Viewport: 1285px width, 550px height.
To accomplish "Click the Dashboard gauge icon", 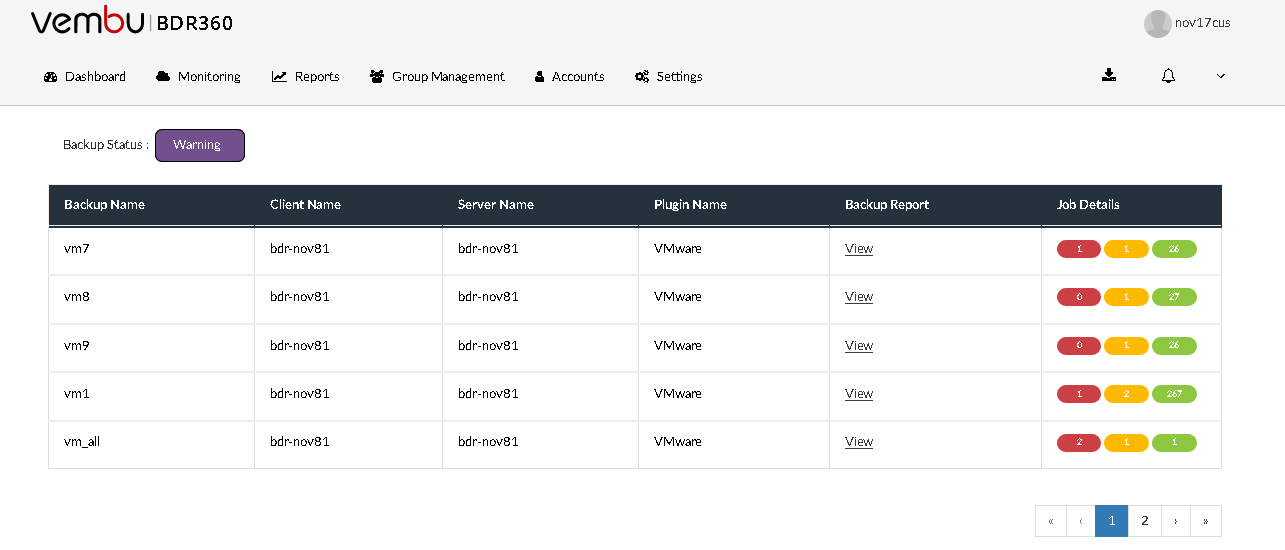I will pos(51,76).
